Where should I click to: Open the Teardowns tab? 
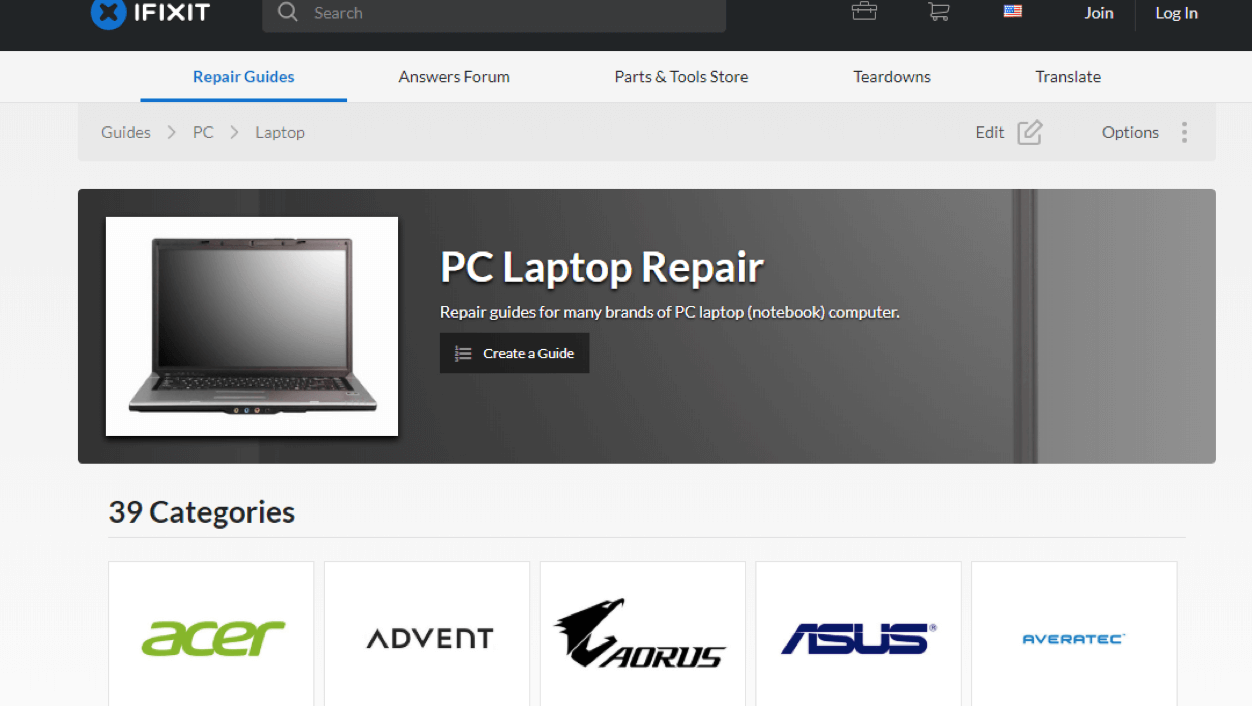point(892,77)
